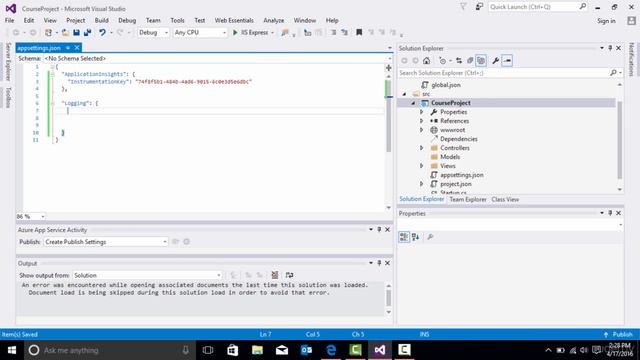
Task: Clear all output in Output window
Action: (x=275, y=275)
